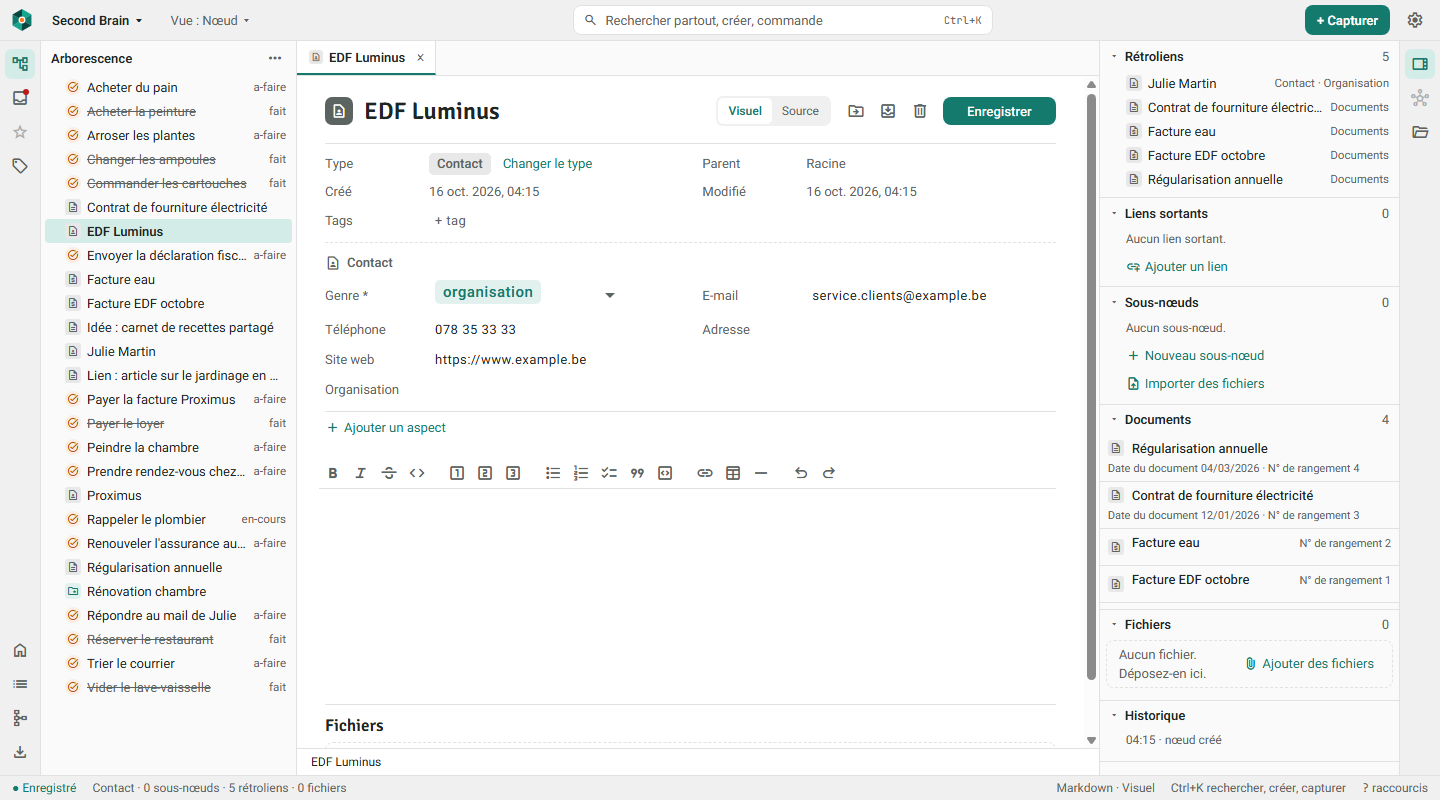Undo the last edit
The image size is (1440, 800).
[801, 473]
